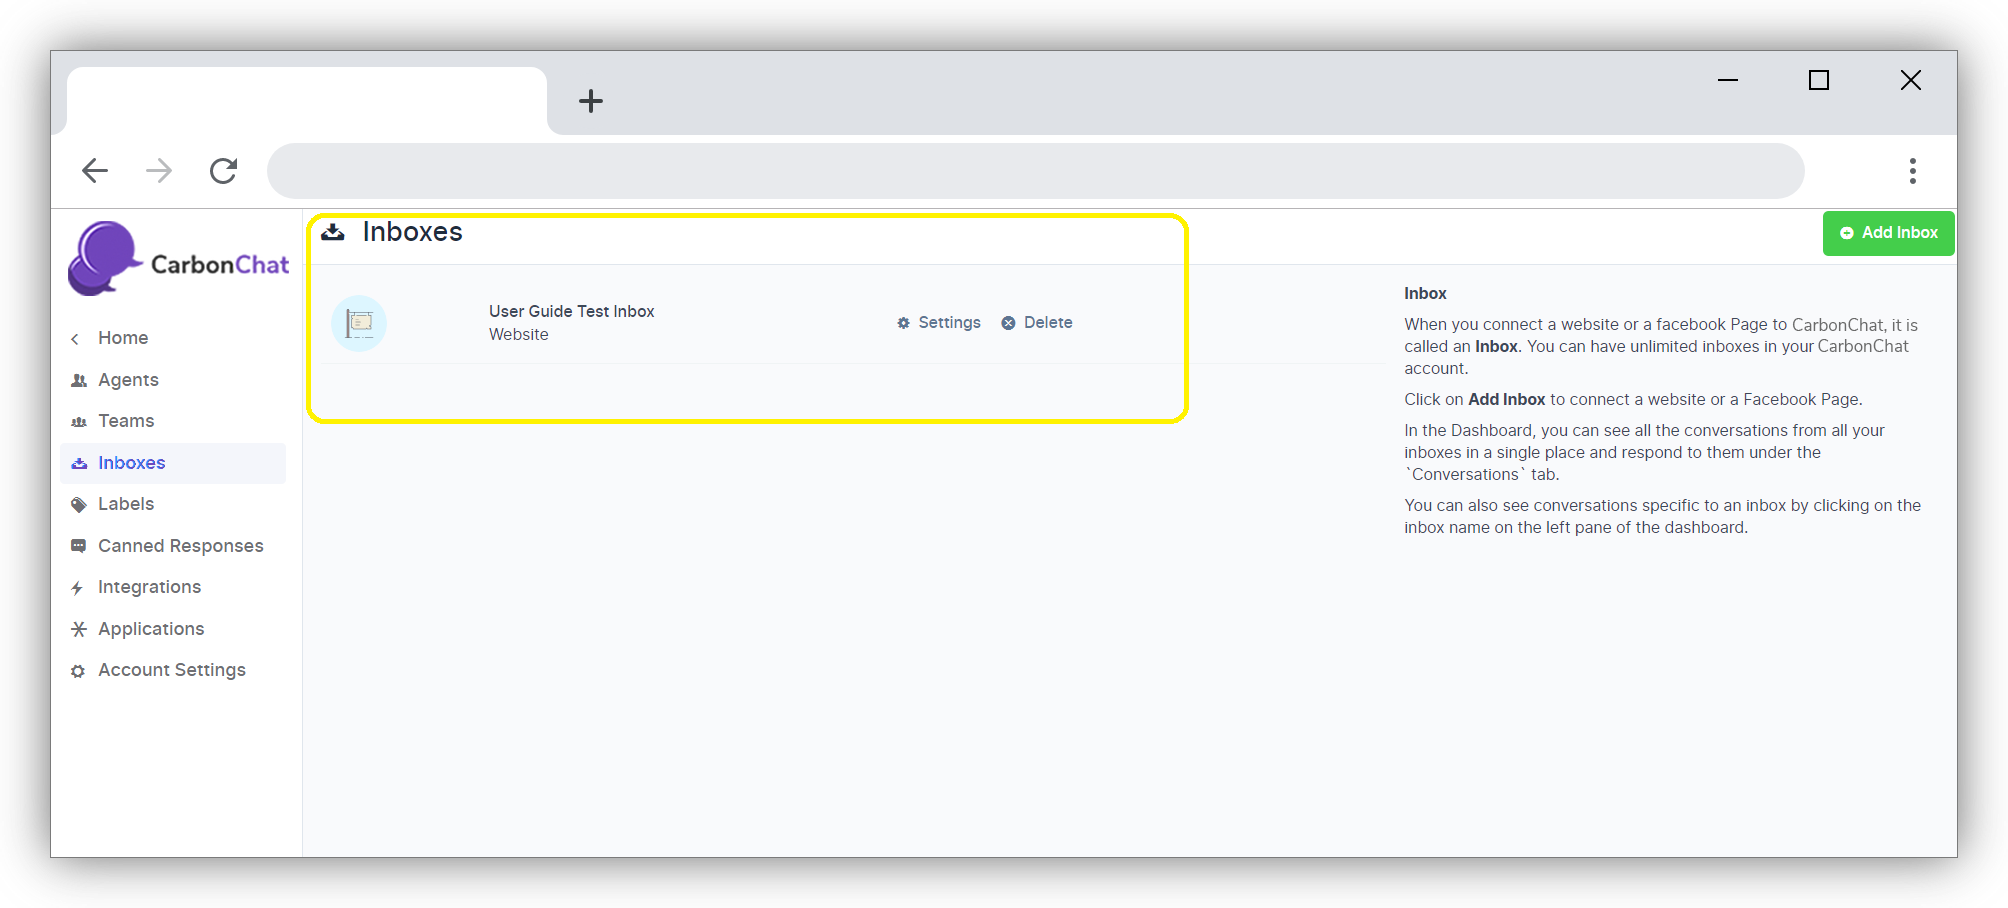Open a new browser tab

click(591, 101)
